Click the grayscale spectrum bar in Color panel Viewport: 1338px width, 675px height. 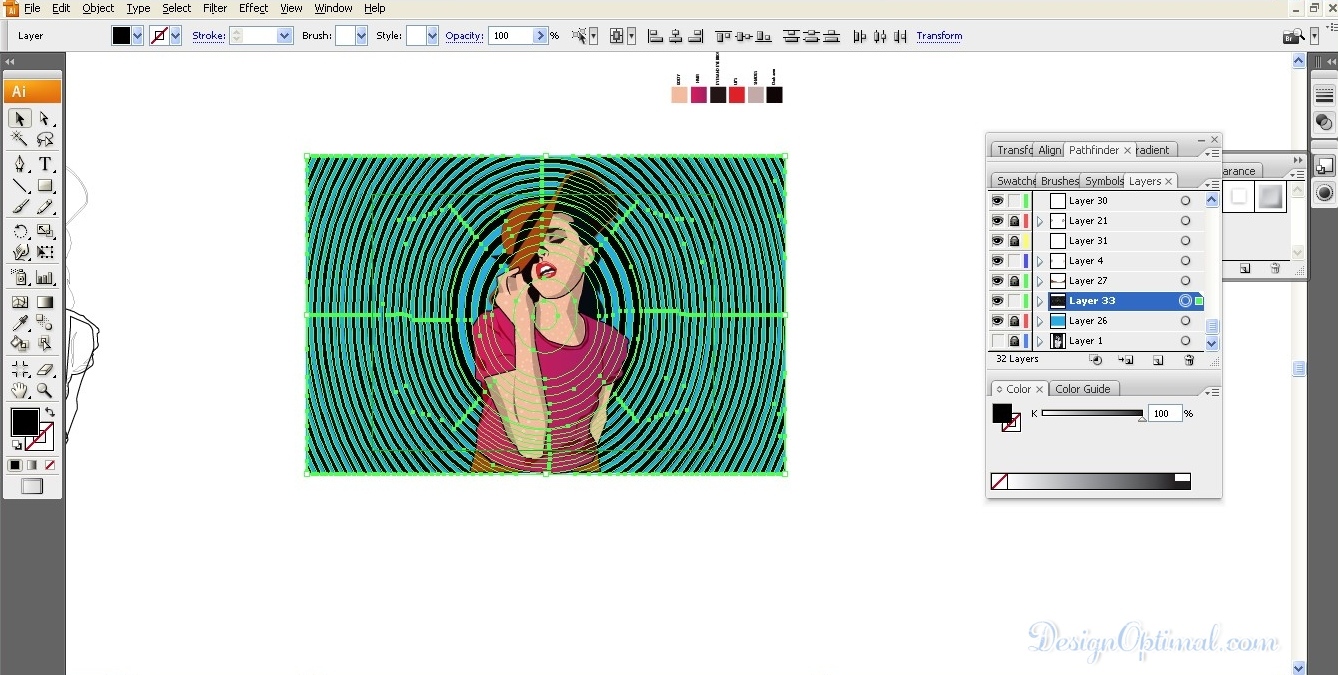point(1091,481)
